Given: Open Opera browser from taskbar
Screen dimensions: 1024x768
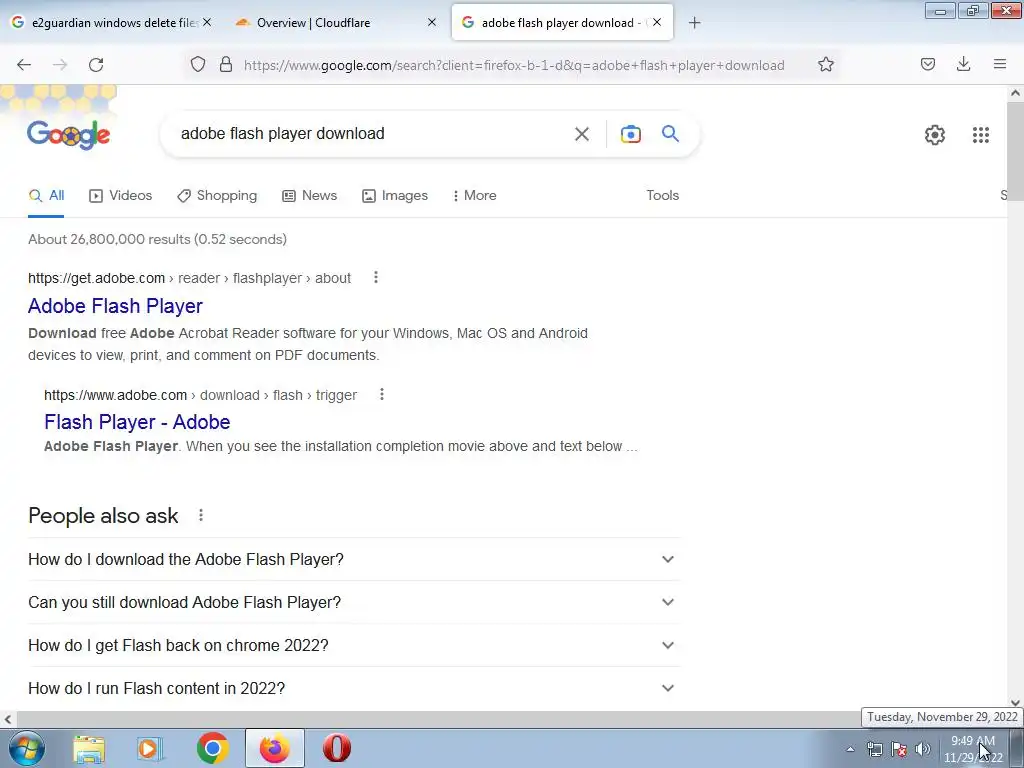Looking at the screenshot, I should click(x=337, y=748).
